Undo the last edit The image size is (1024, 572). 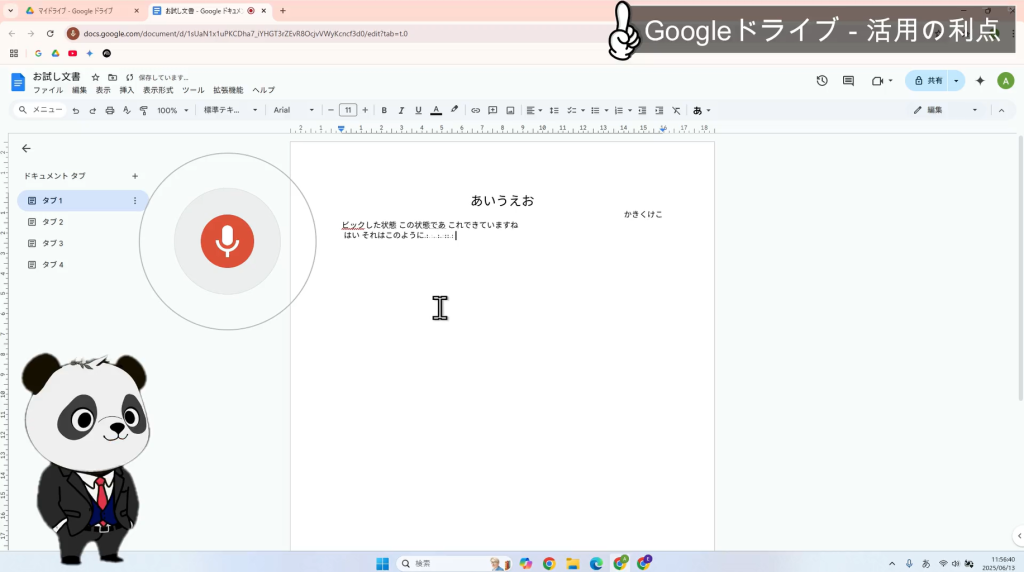[76, 110]
